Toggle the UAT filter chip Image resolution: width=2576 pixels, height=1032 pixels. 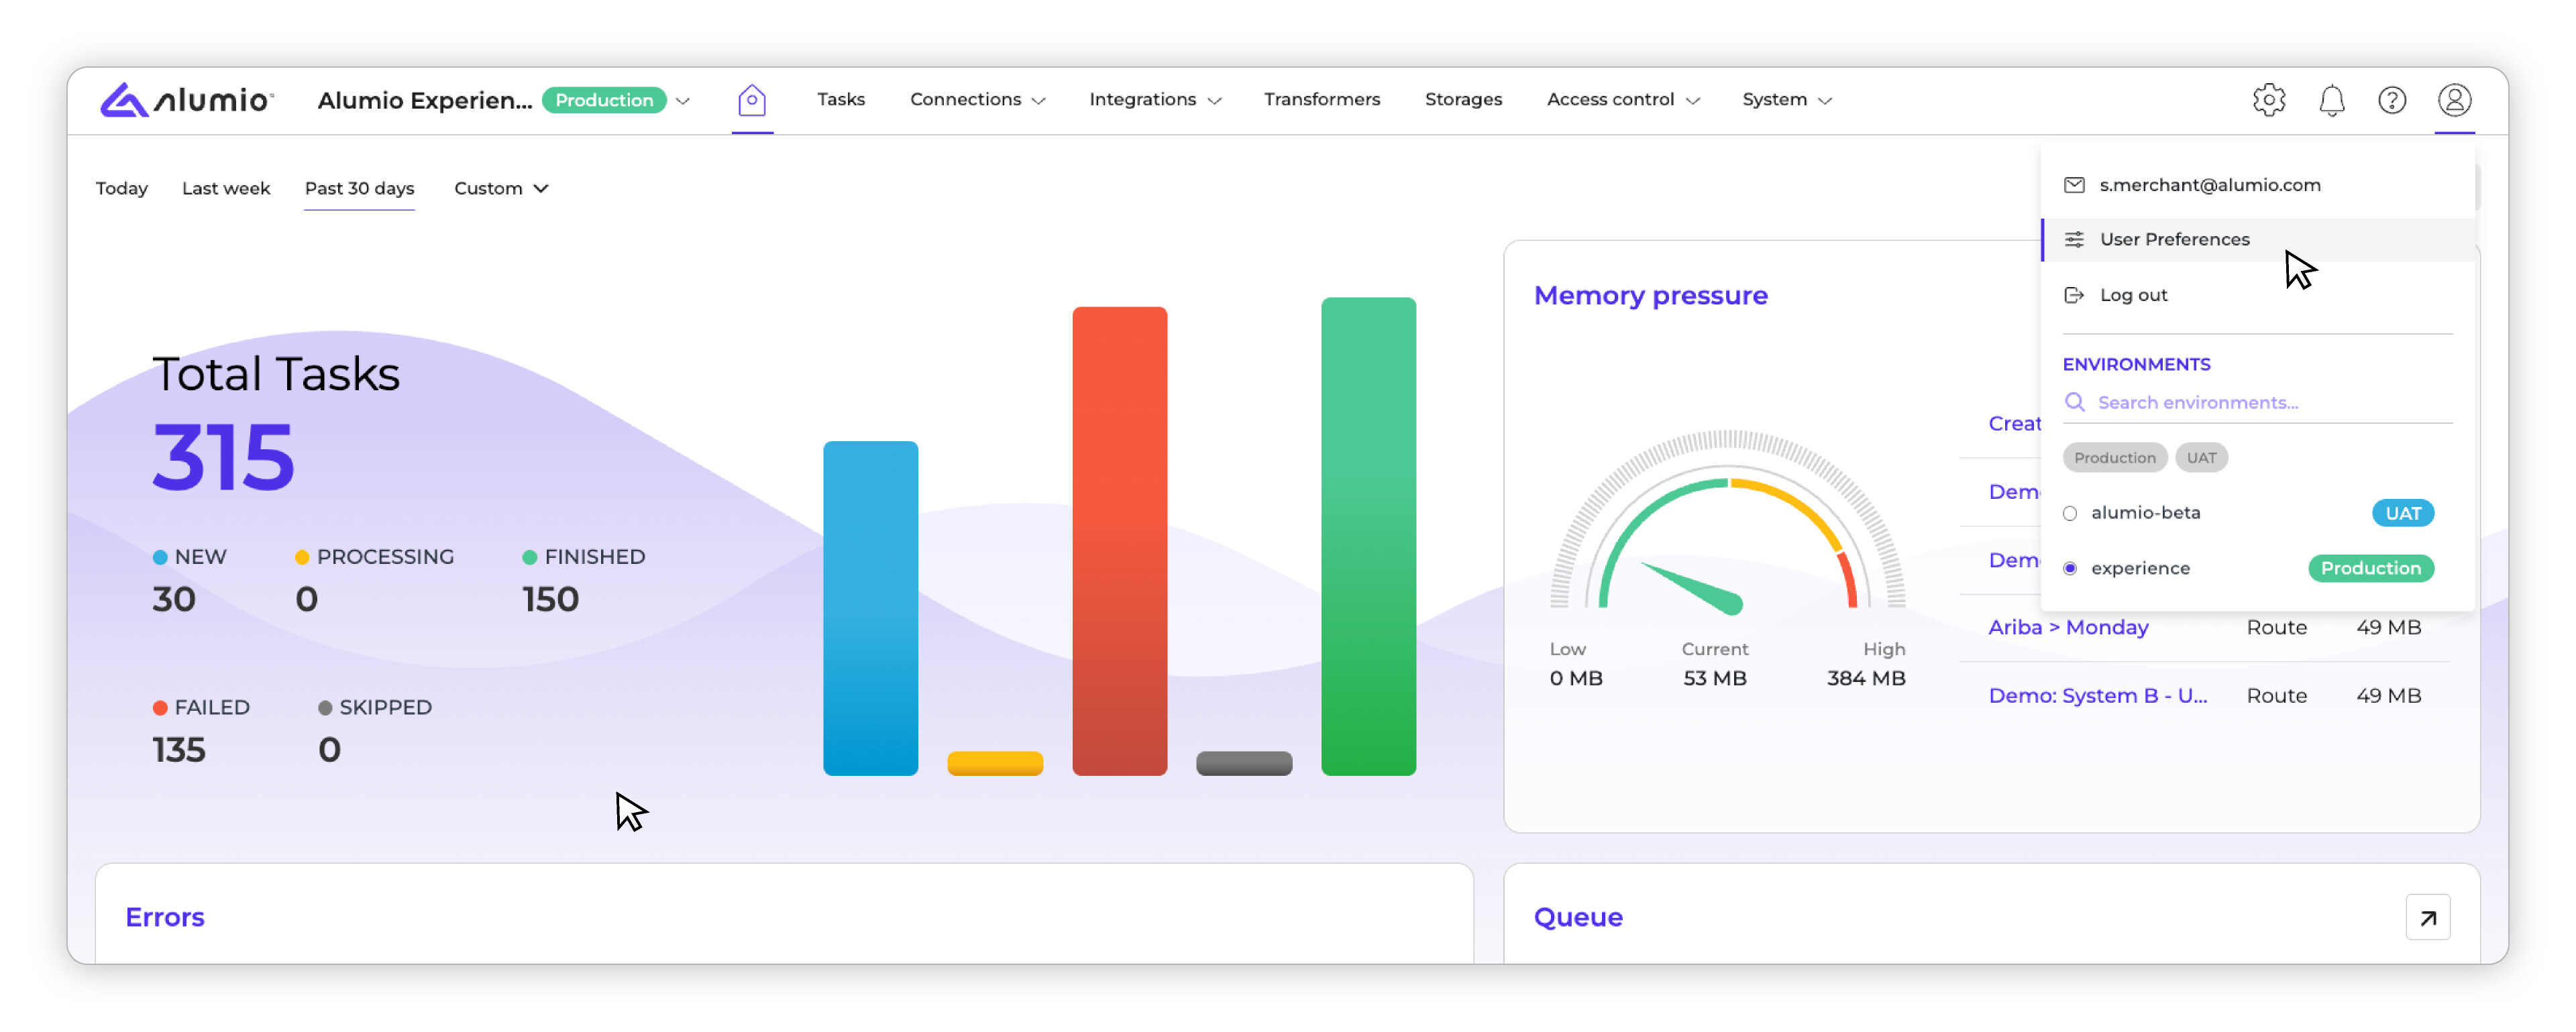coord(2200,458)
